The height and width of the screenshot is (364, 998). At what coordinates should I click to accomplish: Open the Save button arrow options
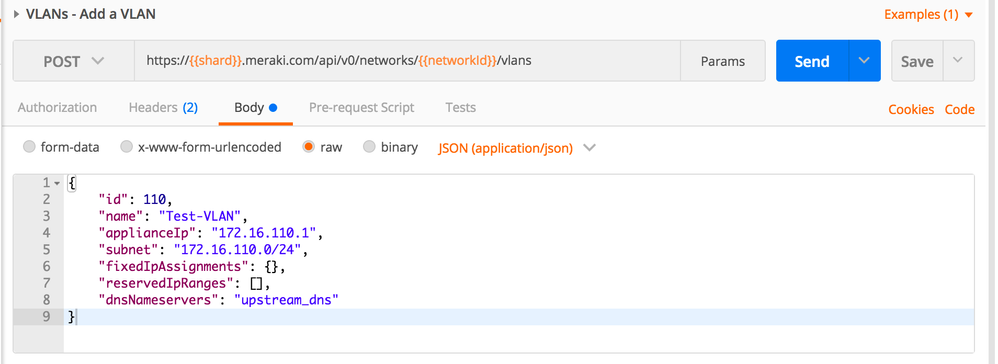point(959,61)
